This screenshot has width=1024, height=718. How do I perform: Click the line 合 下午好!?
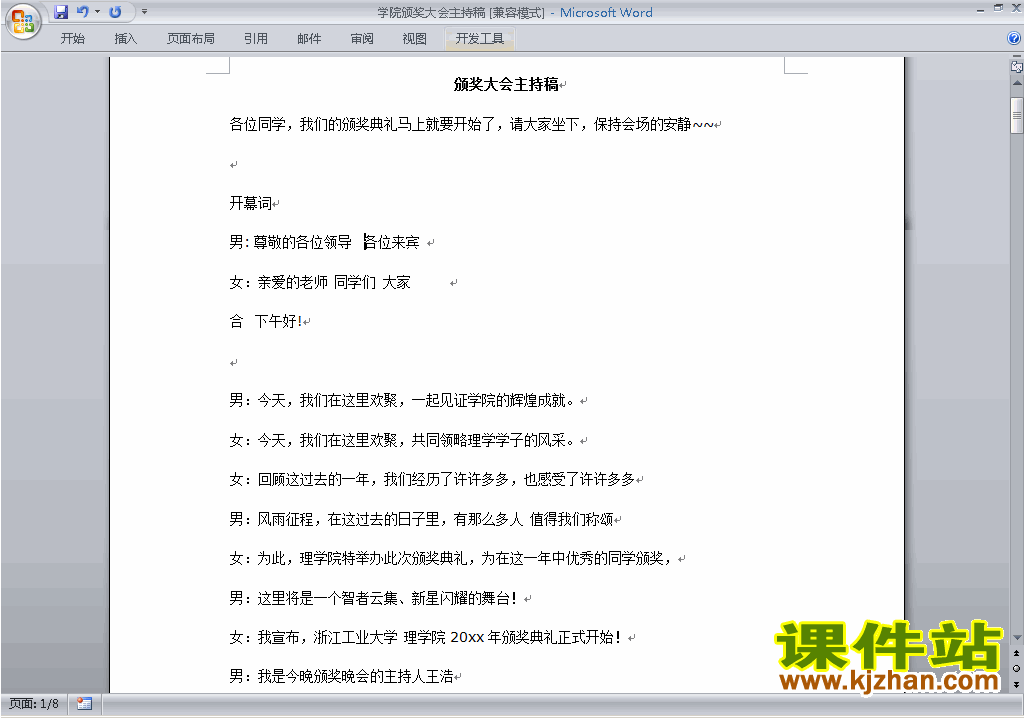pos(266,321)
